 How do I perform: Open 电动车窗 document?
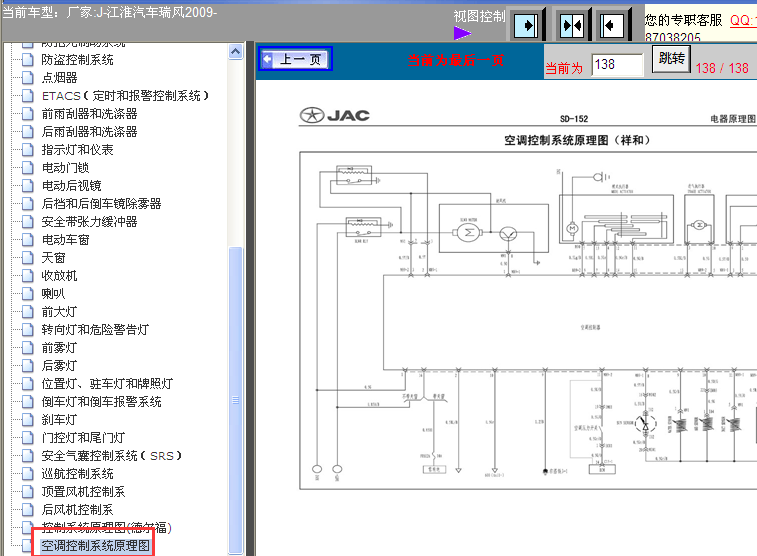[x=65, y=240]
